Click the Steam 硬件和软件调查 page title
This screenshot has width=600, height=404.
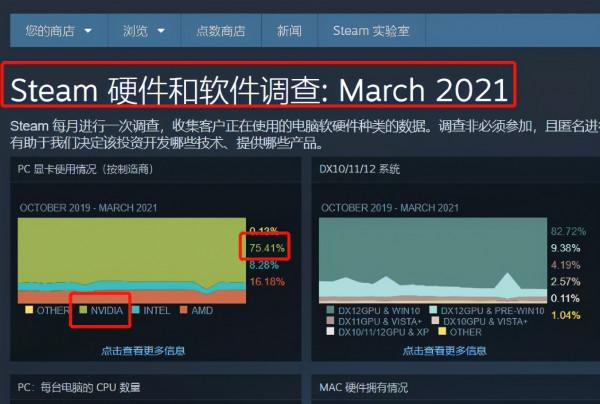pos(259,90)
